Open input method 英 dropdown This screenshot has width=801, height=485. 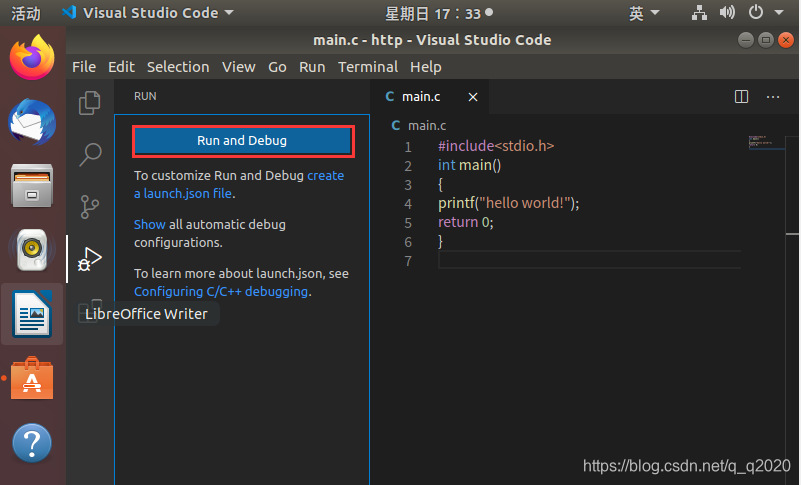(644, 13)
